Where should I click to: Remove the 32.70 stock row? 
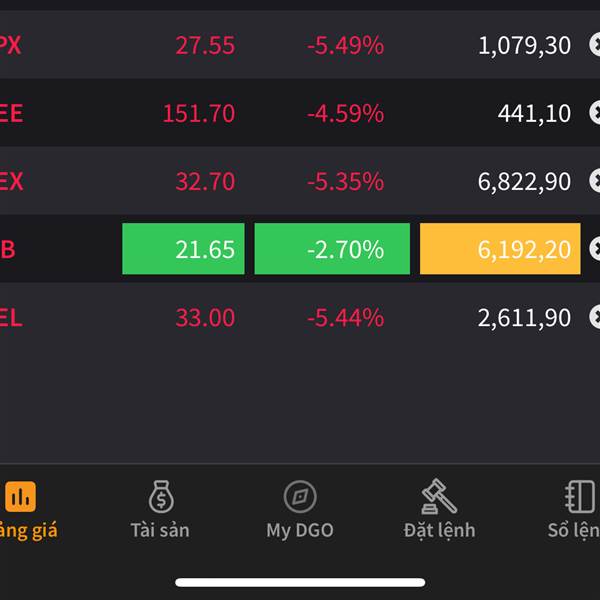pos(595,181)
